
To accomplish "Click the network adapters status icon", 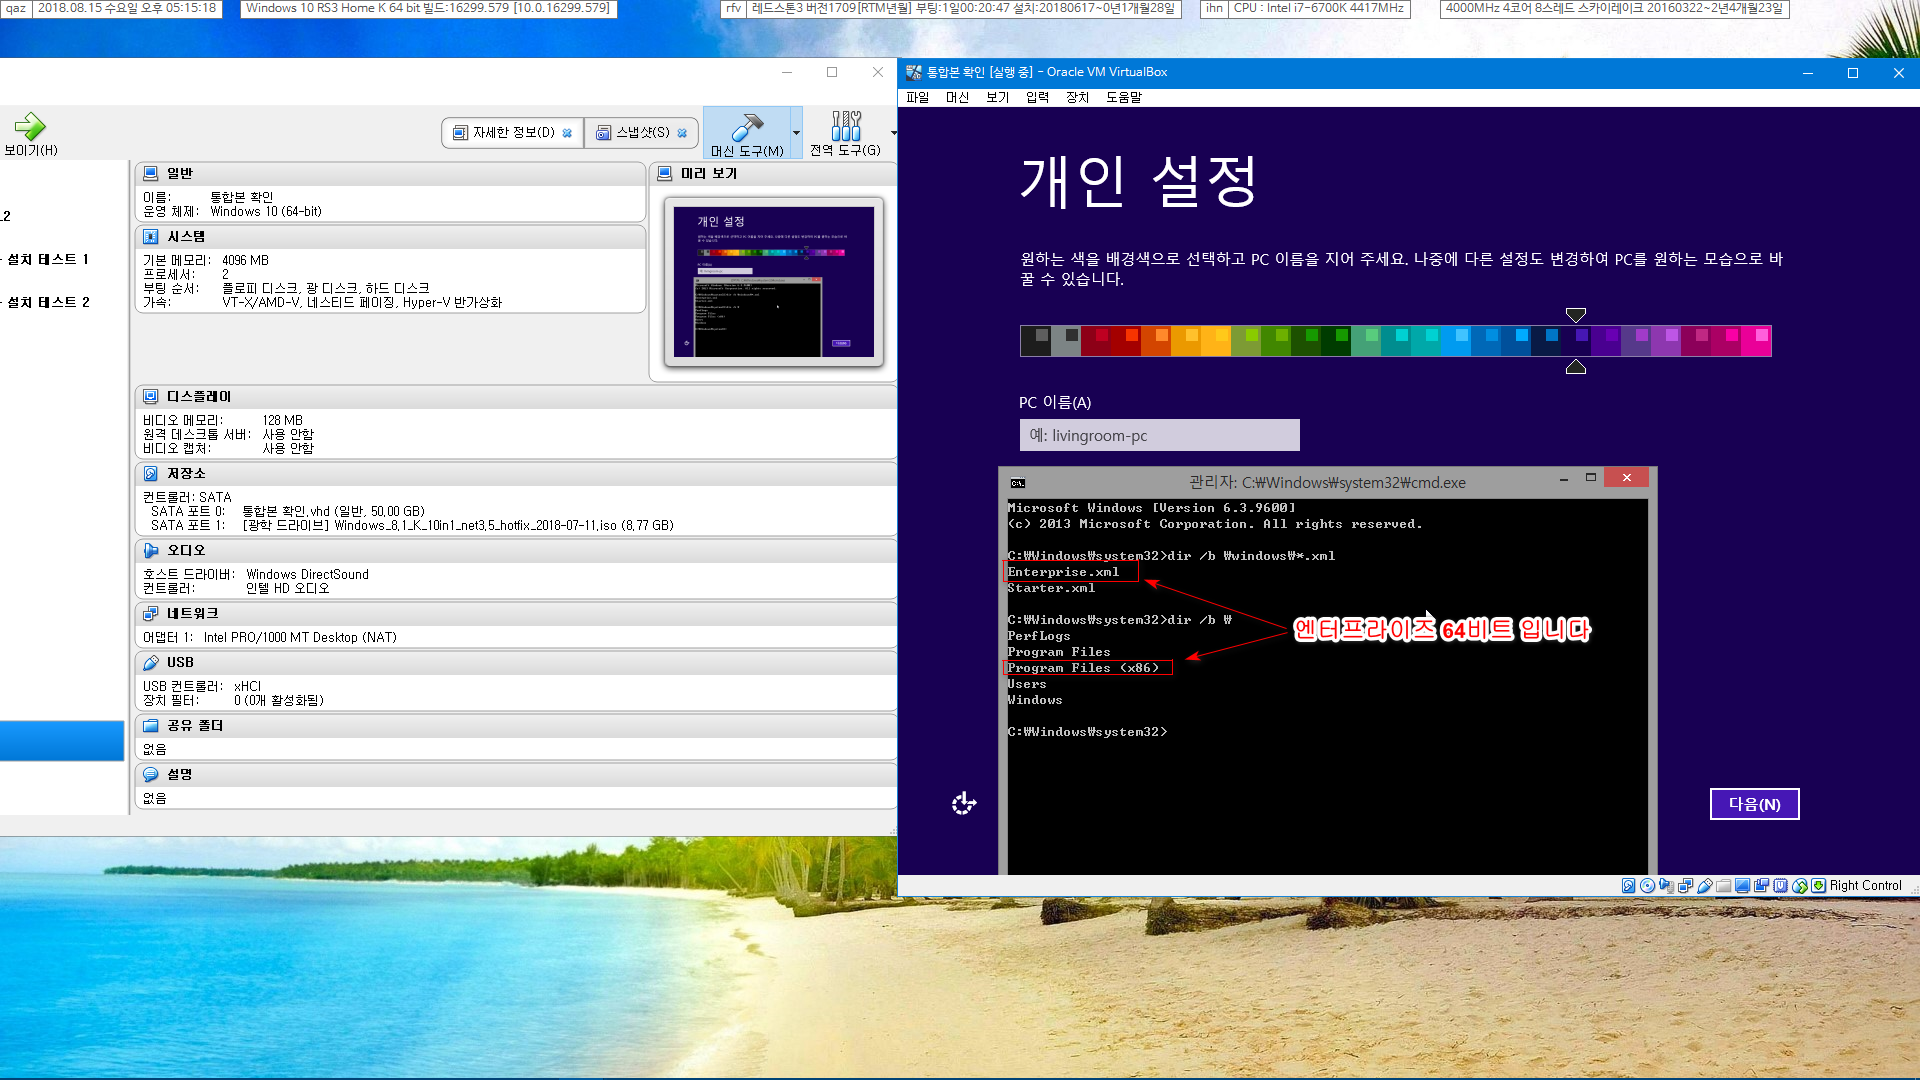I will pos(1685,885).
